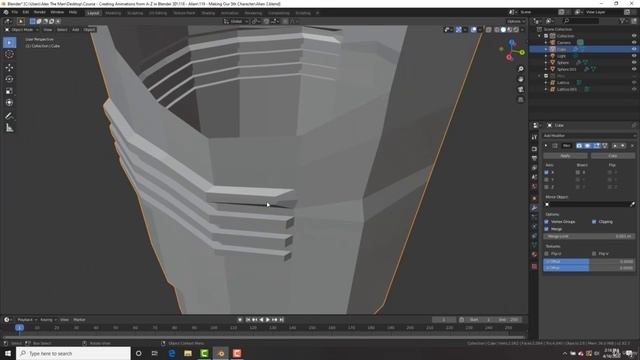This screenshot has width=640, height=360.
Task: Select the Scale tool
Action: click(9, 91)
